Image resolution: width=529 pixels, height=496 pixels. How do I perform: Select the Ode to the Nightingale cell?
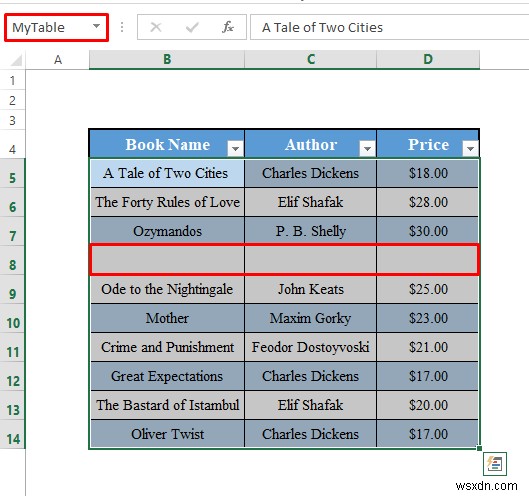tap(167, 289)
